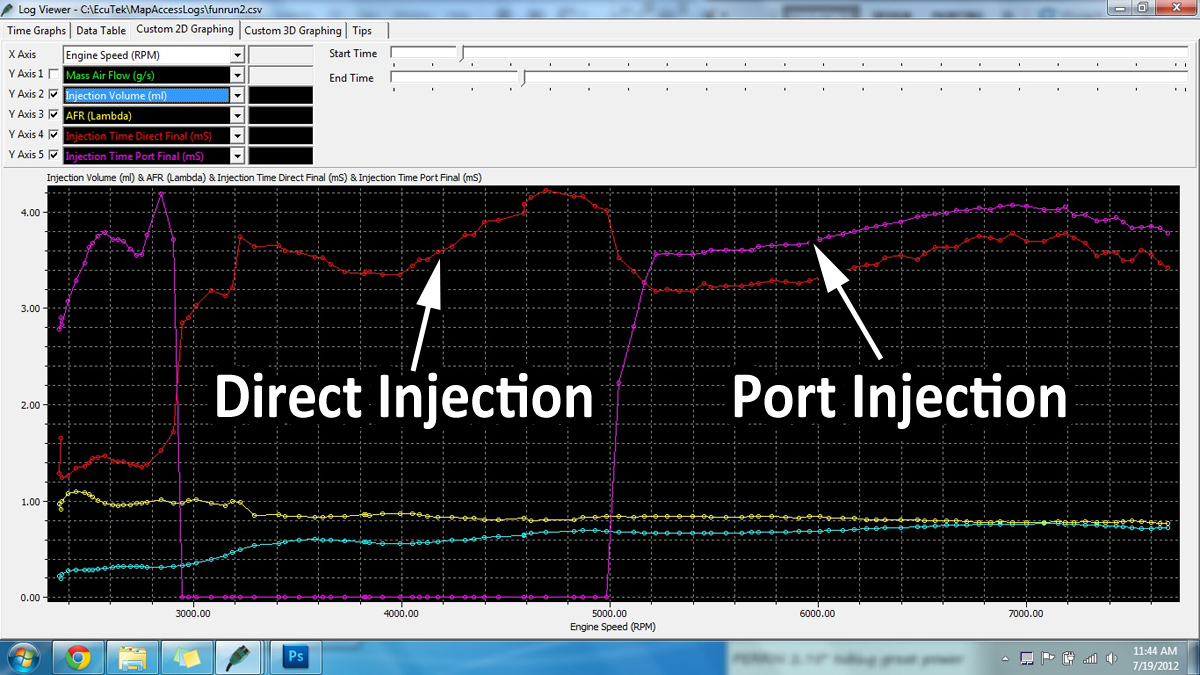The image size is (1200, 675).
Task: Expand the X Axis Engine Speed dropdown
Action: [x=237, y=55]
